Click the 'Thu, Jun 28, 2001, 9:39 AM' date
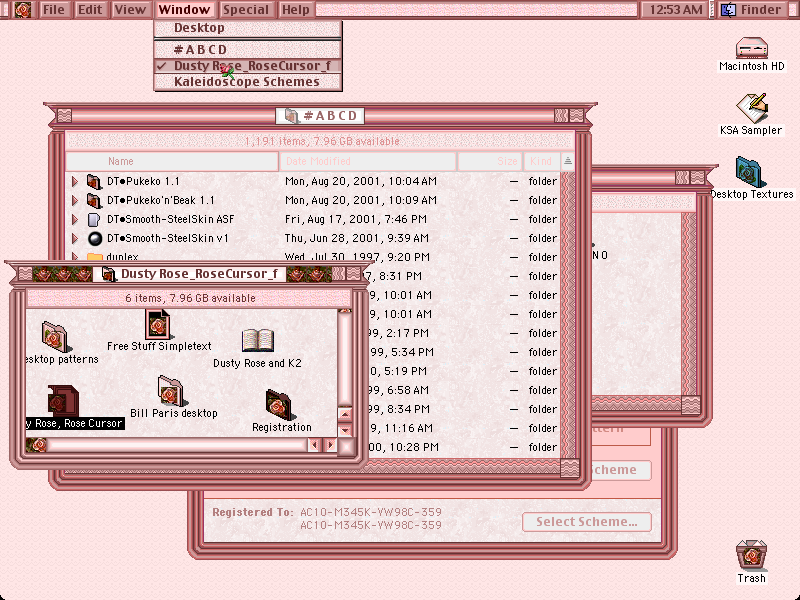The image size is (800, 600). (x=357, y=238)
